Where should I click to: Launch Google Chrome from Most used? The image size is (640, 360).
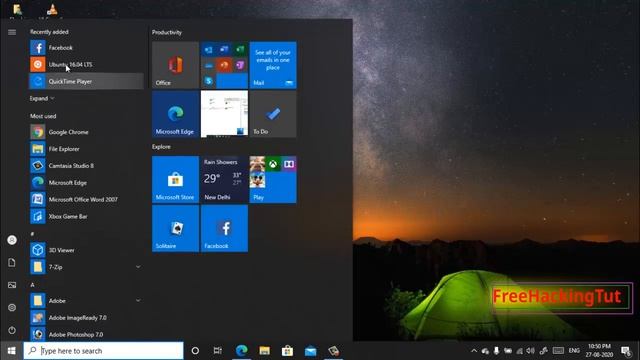[x=86, y=132]
